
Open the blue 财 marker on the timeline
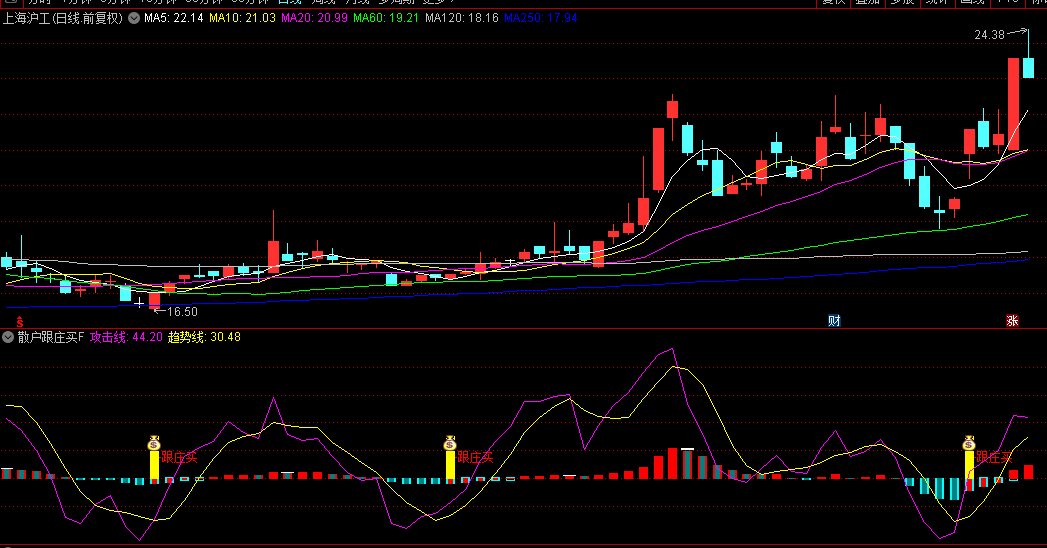[x=834, y=321]
